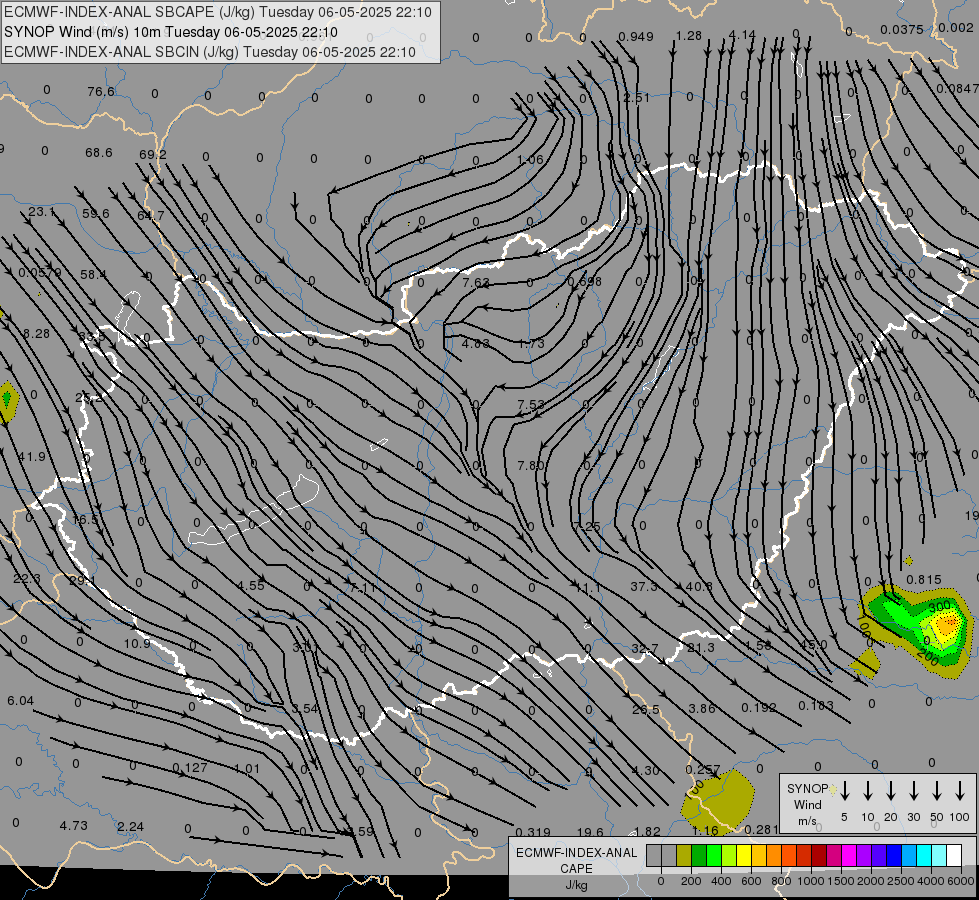Click the map value 2.51
979x900 pixels.
(x=636, y=97)
